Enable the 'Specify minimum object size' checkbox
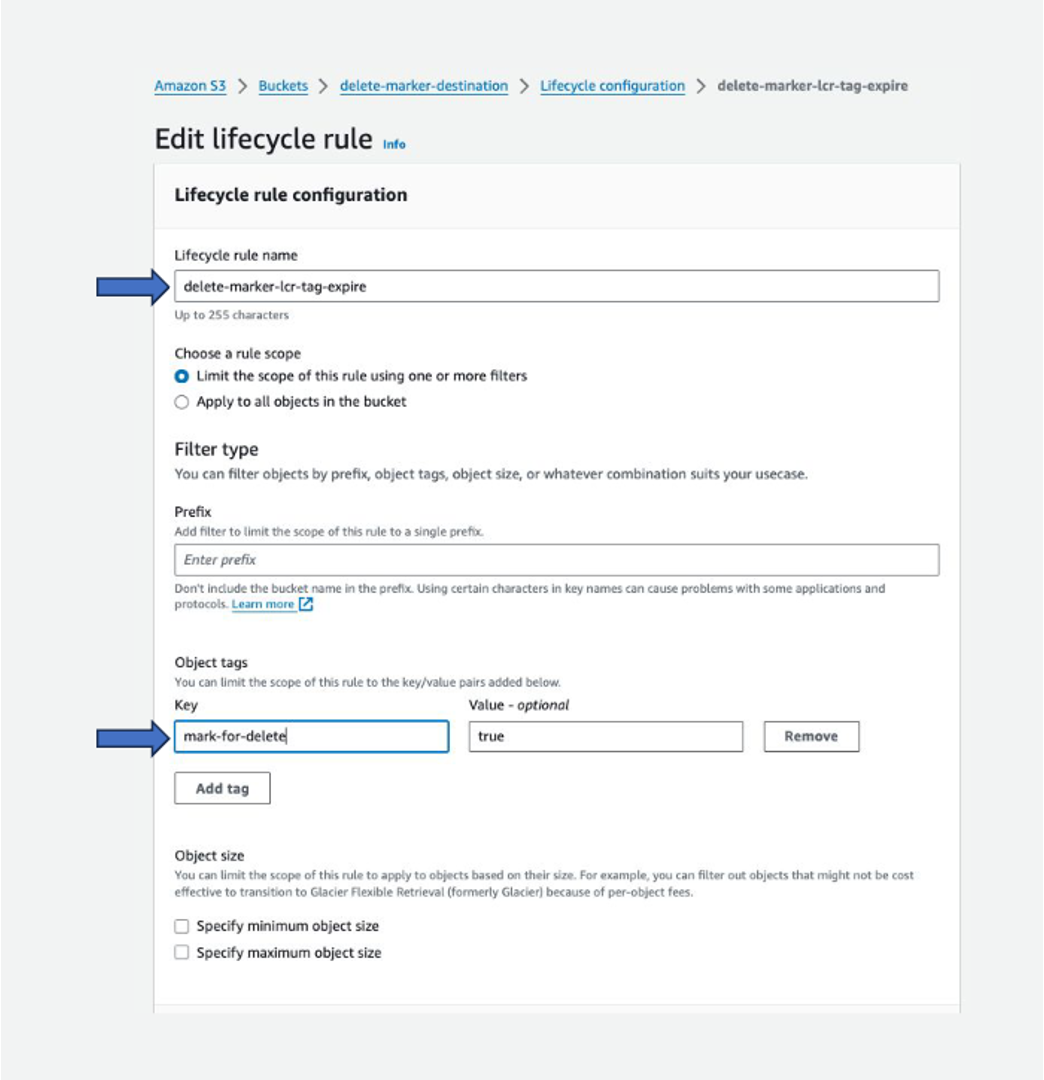Viewport: 1044px width, 1080px height. point(181,926)
